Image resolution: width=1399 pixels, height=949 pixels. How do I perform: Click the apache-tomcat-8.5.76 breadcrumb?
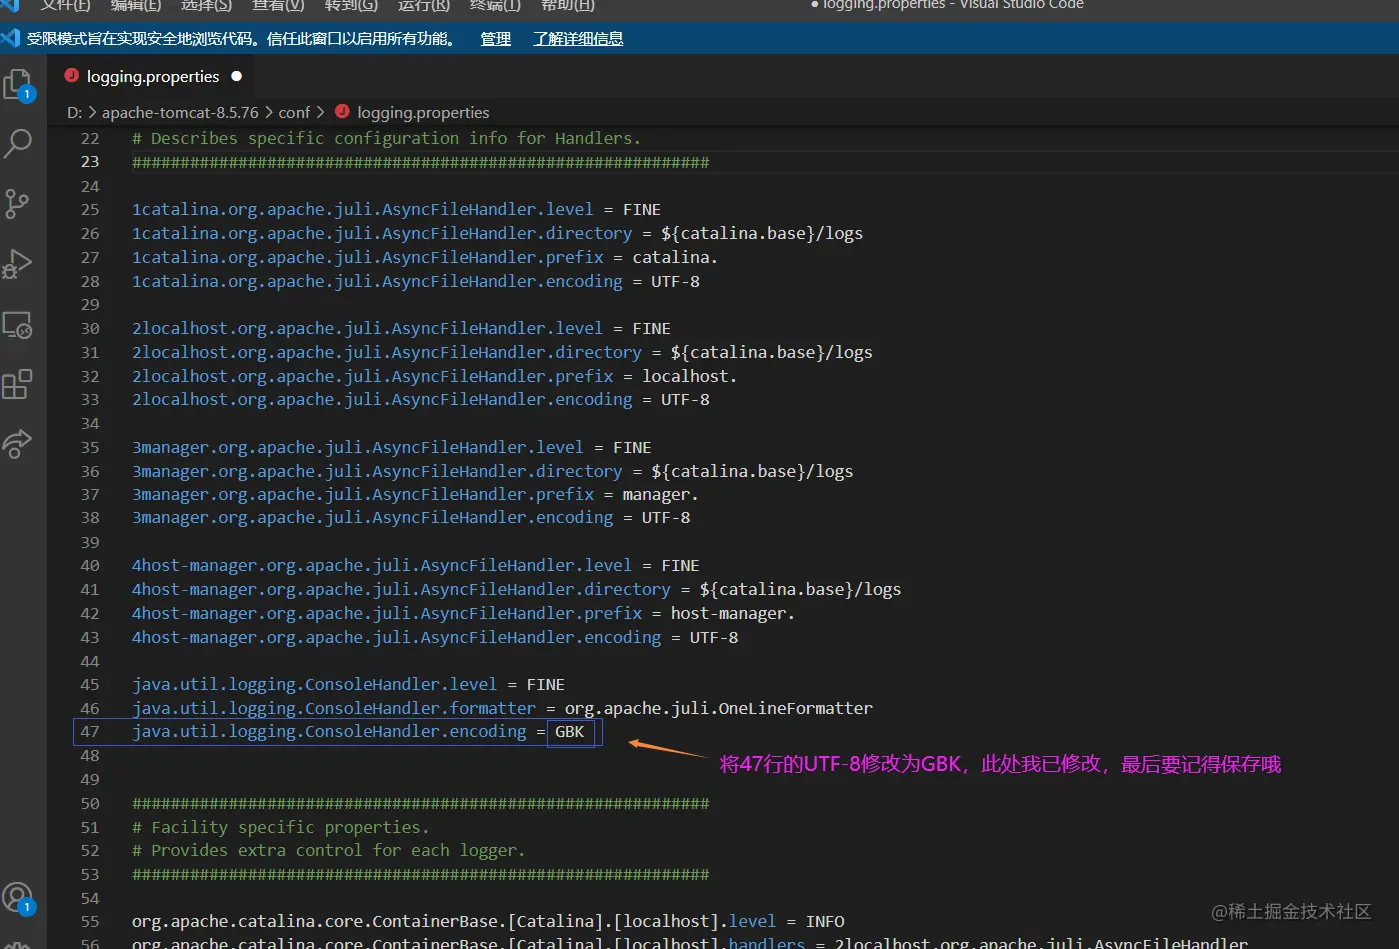click(180, 113)
